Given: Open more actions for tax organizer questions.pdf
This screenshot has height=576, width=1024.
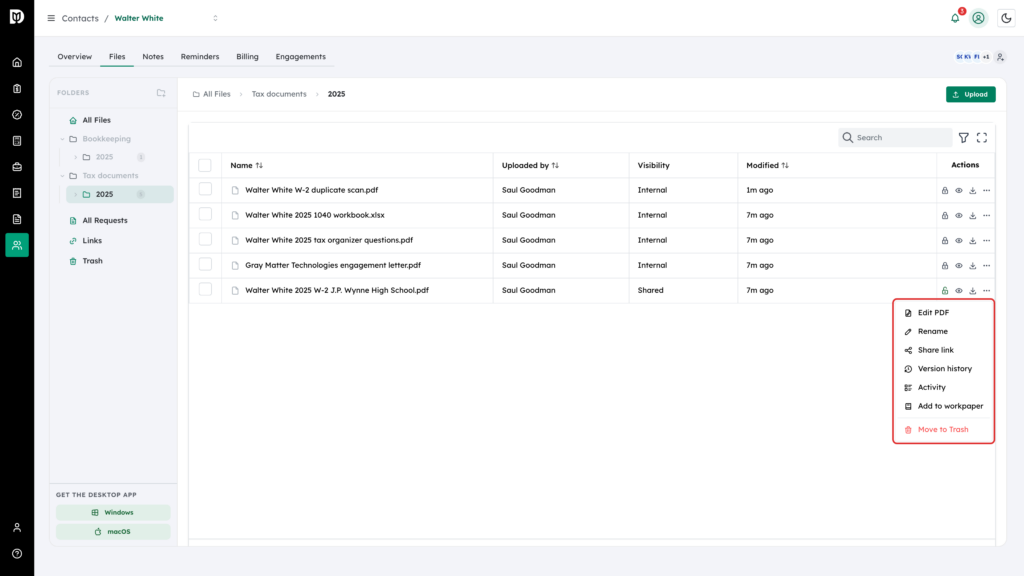Looking at the screenshot, I should pos(986,240).
